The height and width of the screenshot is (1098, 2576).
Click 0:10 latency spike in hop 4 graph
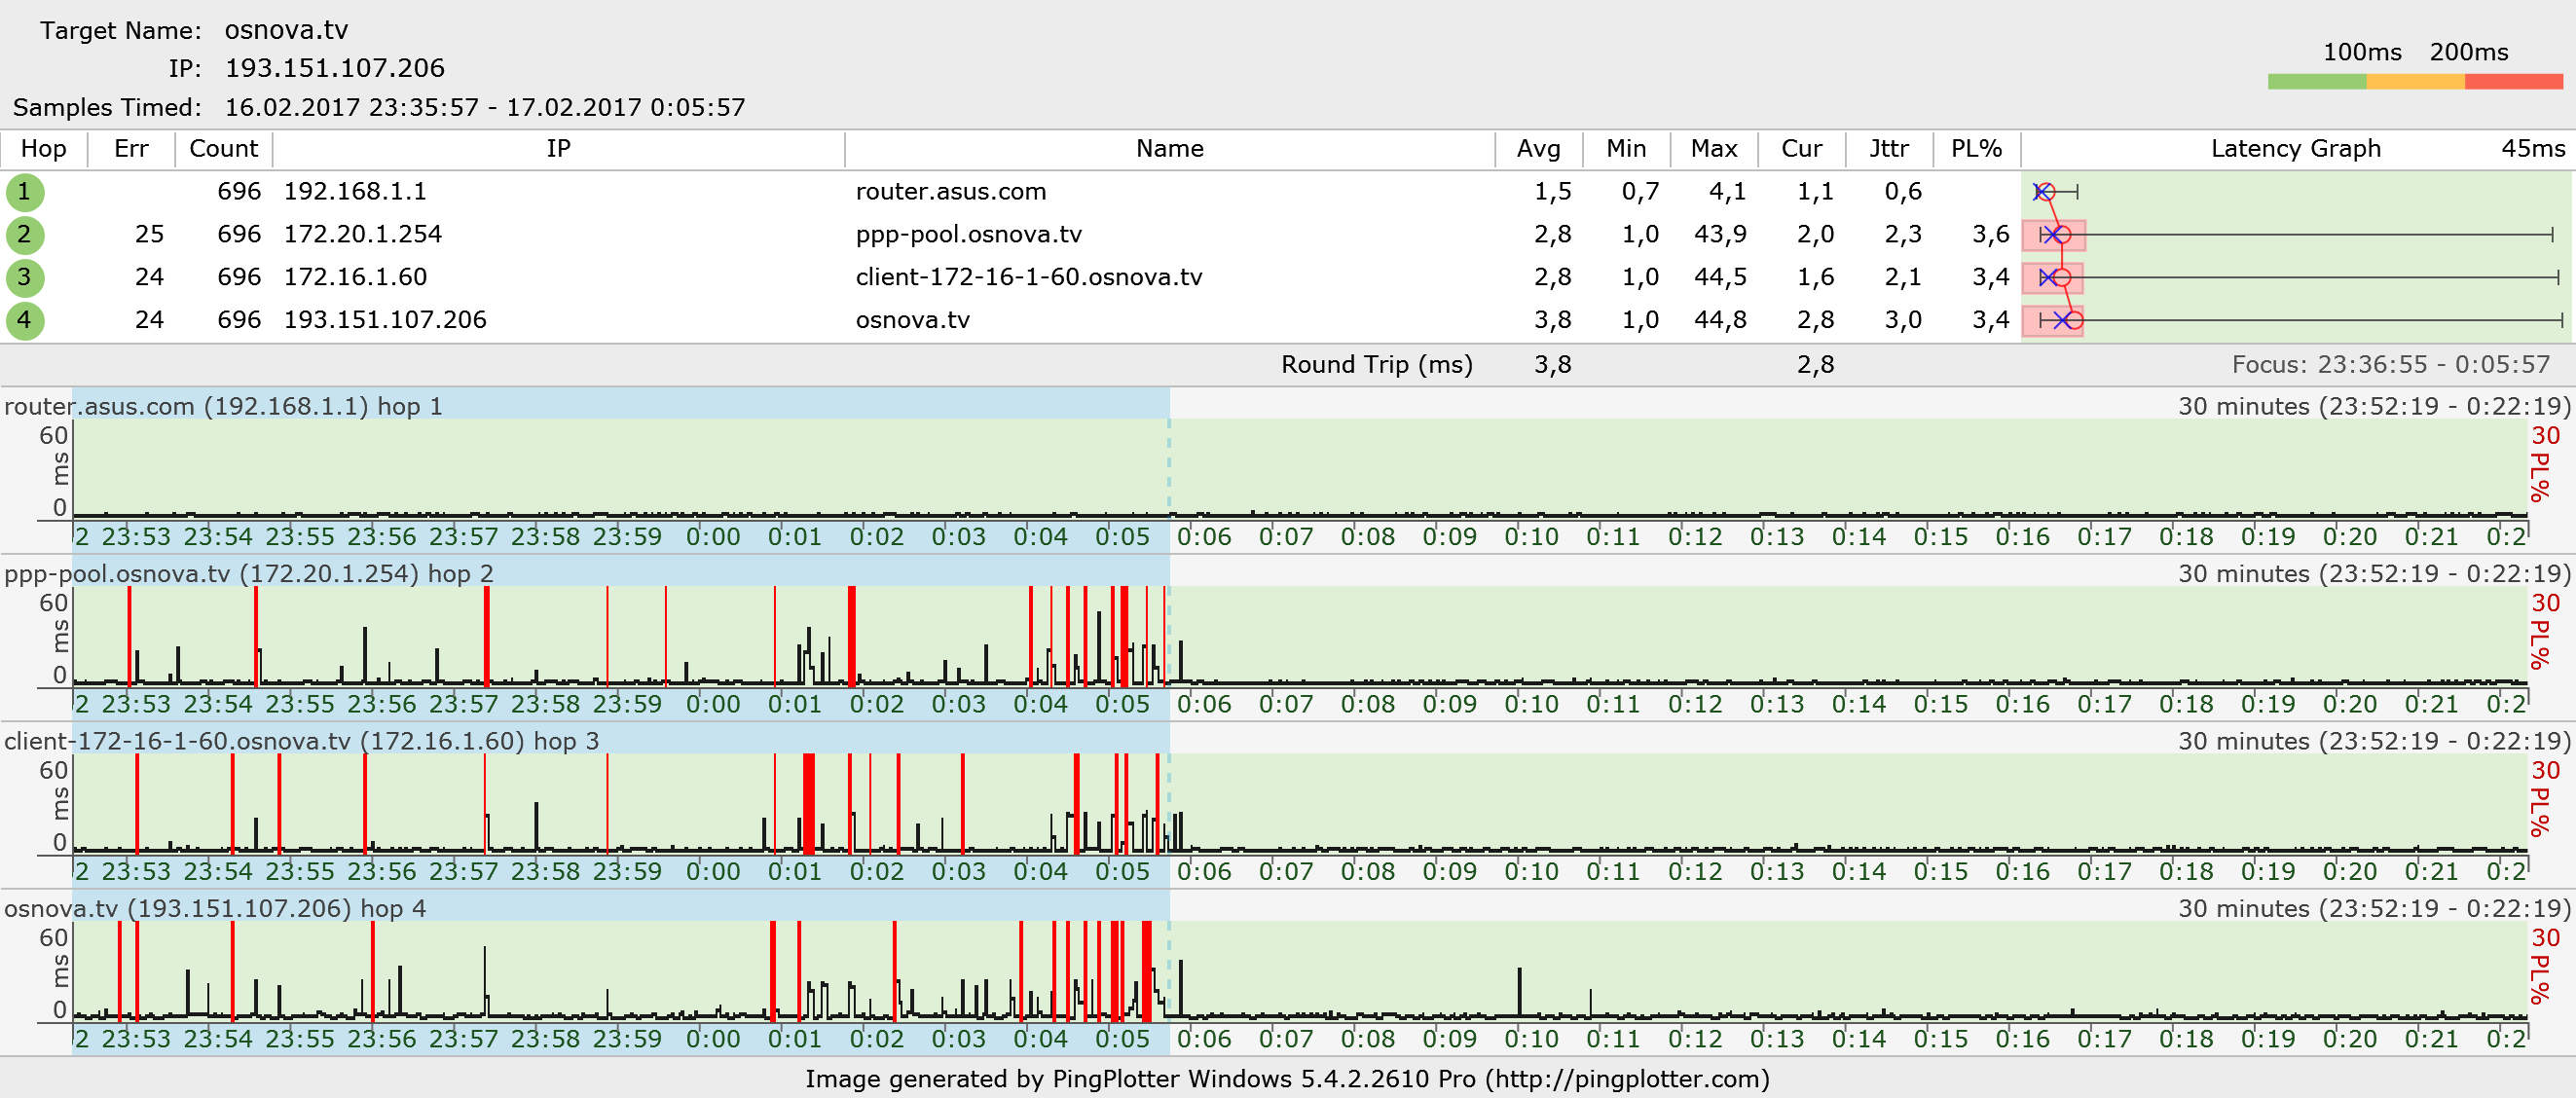pyautogui.click(x=1519, y=990)
